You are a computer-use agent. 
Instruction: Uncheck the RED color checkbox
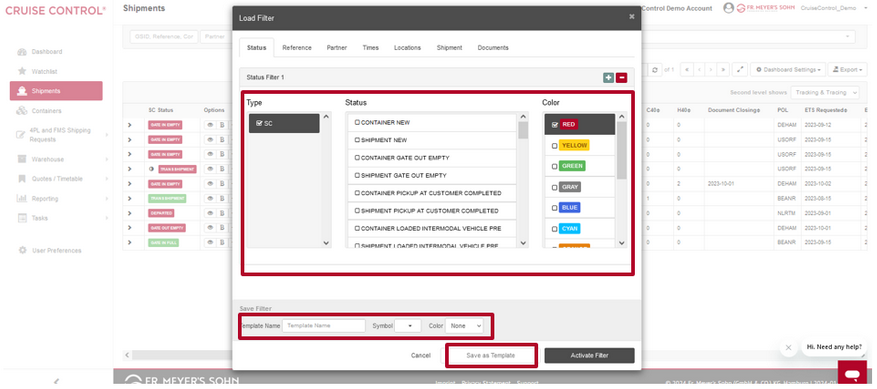point(555,125)
